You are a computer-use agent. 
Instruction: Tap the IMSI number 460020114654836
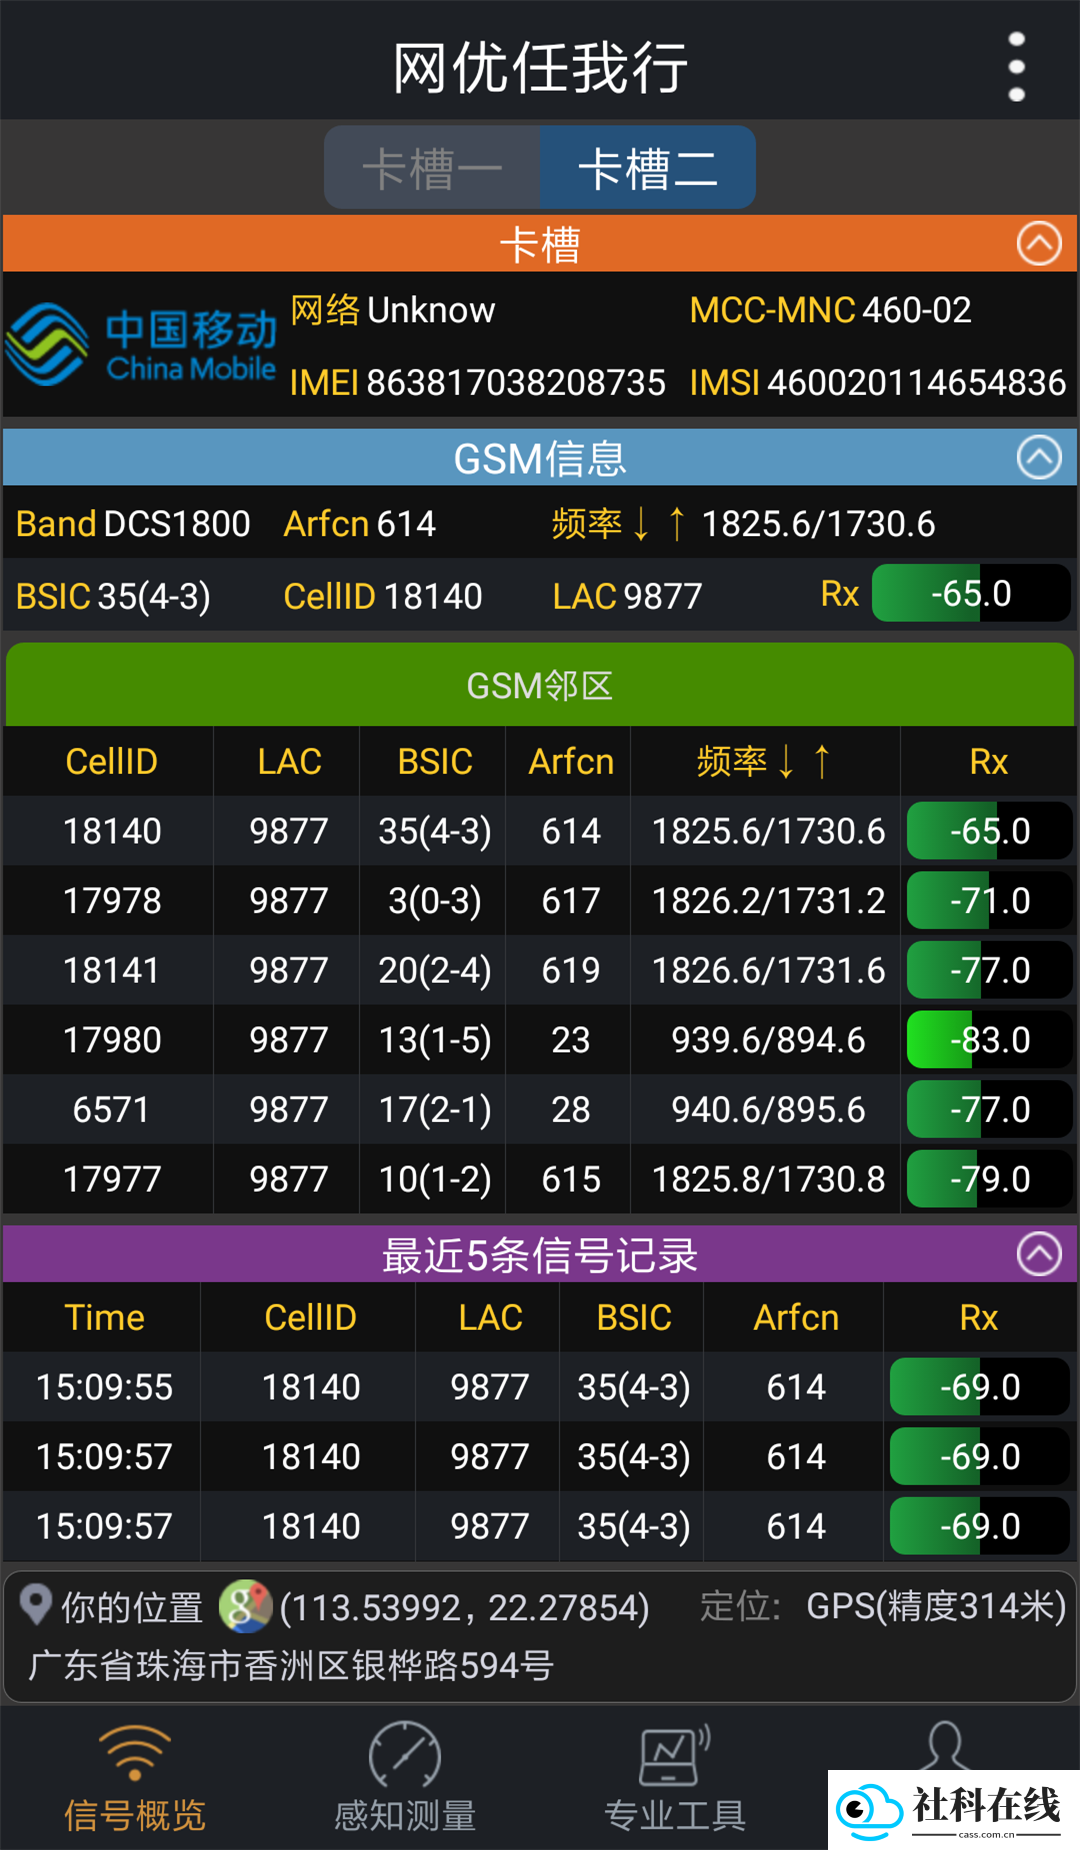[917, 382]
